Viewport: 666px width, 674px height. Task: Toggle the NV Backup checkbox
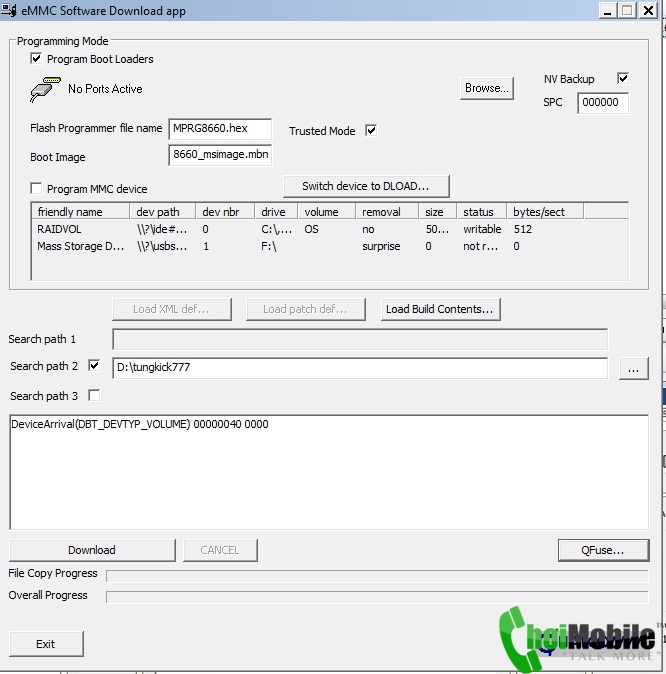tap(623, 79)
